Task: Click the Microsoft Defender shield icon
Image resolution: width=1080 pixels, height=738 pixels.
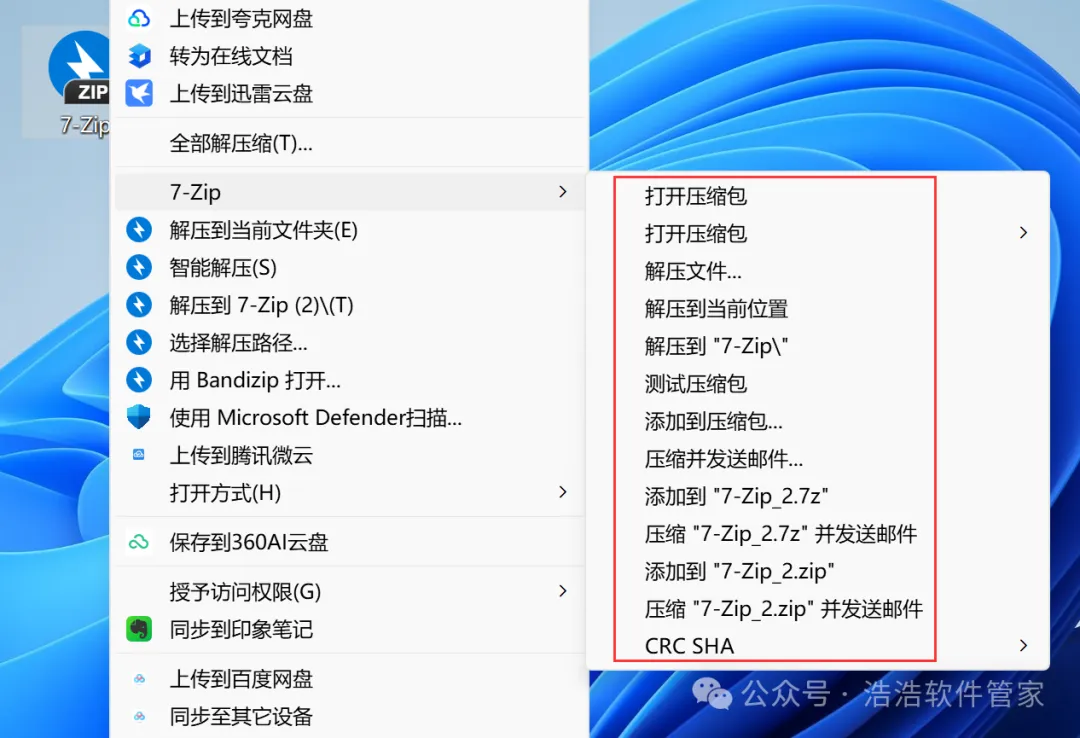Action: pos(139,417)
